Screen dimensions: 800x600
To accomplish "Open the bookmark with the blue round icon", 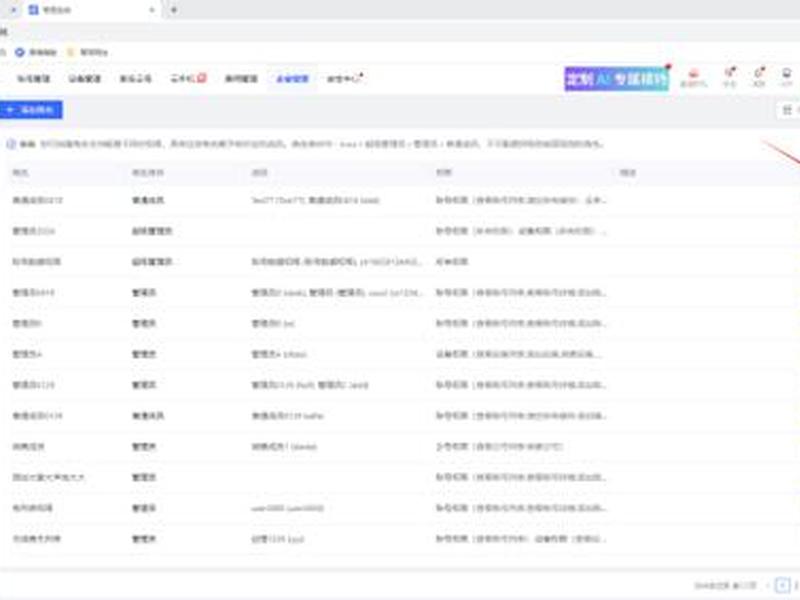I will [36, 52].
